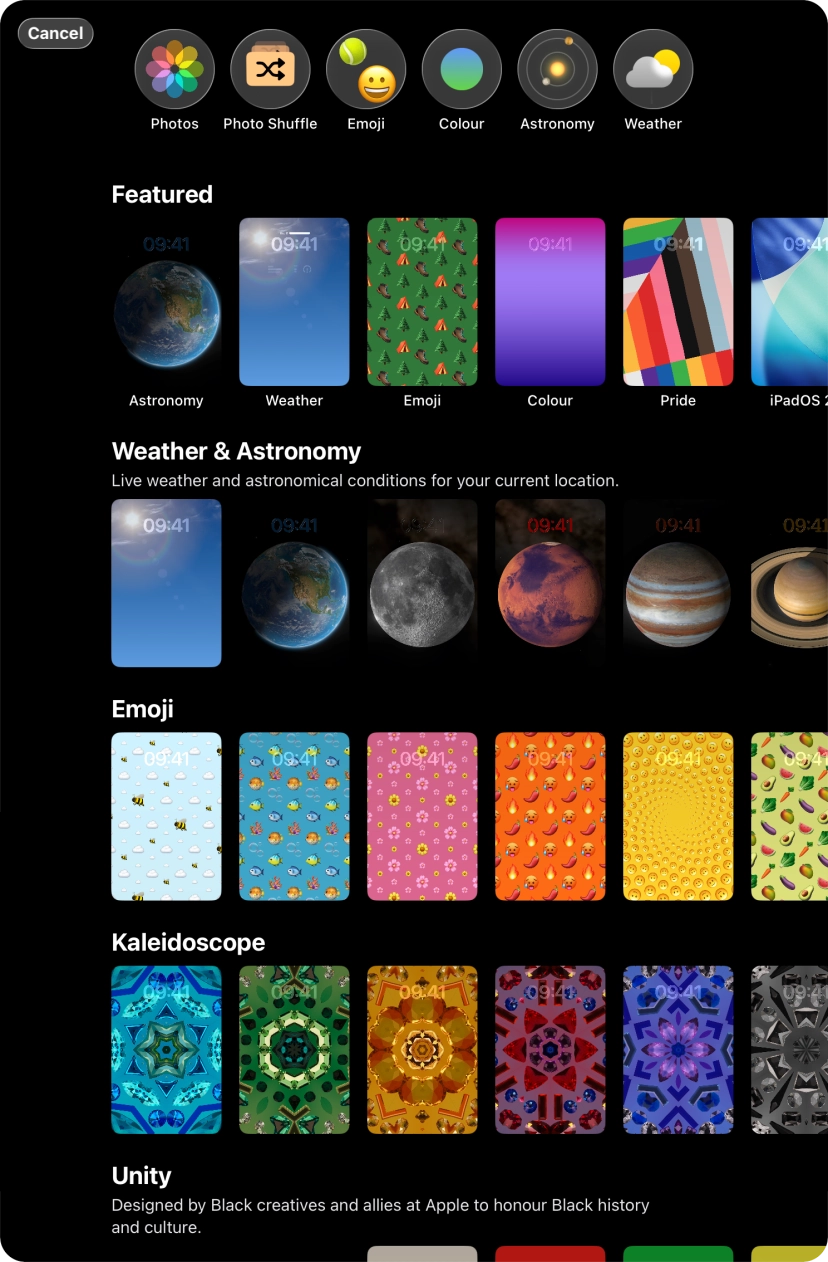Viewport: 828px width, 1262px height.
Task: Select the olive yellow Unity wallpaper
Action: (790, 1254)
